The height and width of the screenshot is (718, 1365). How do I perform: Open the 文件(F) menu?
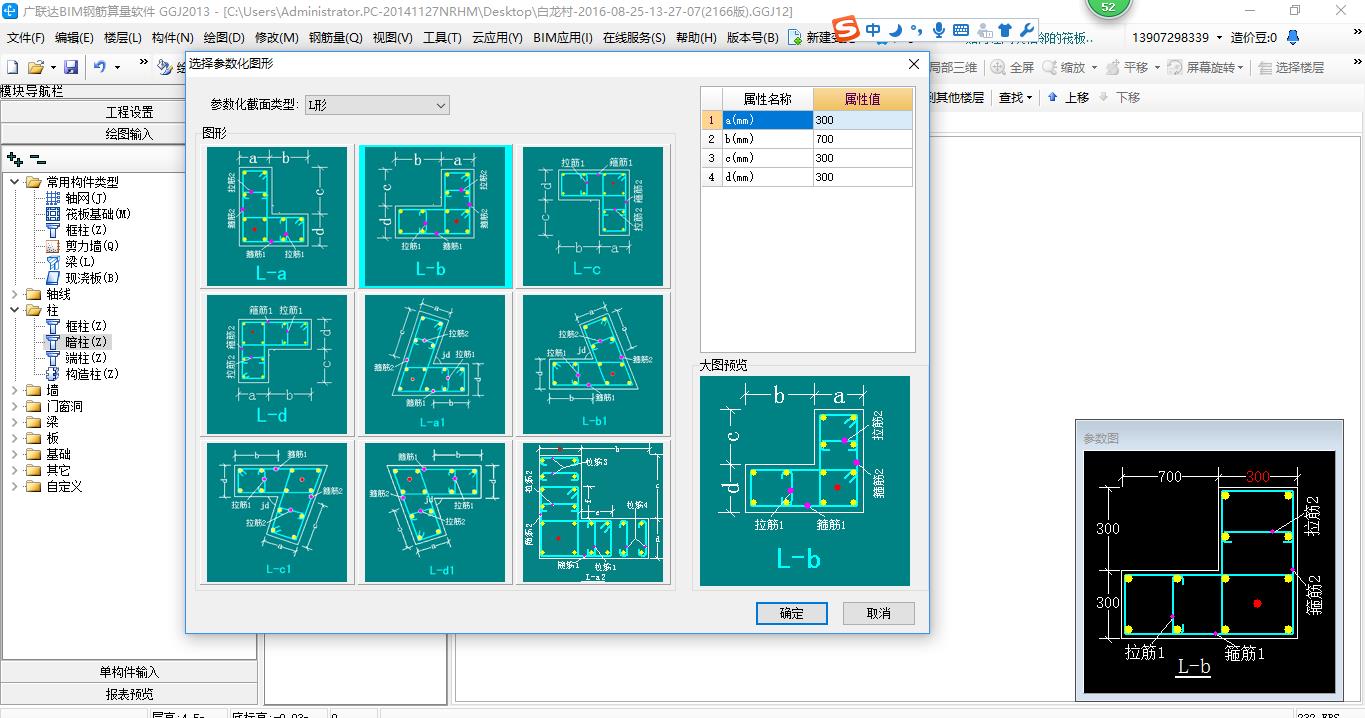tap(26, 38)
